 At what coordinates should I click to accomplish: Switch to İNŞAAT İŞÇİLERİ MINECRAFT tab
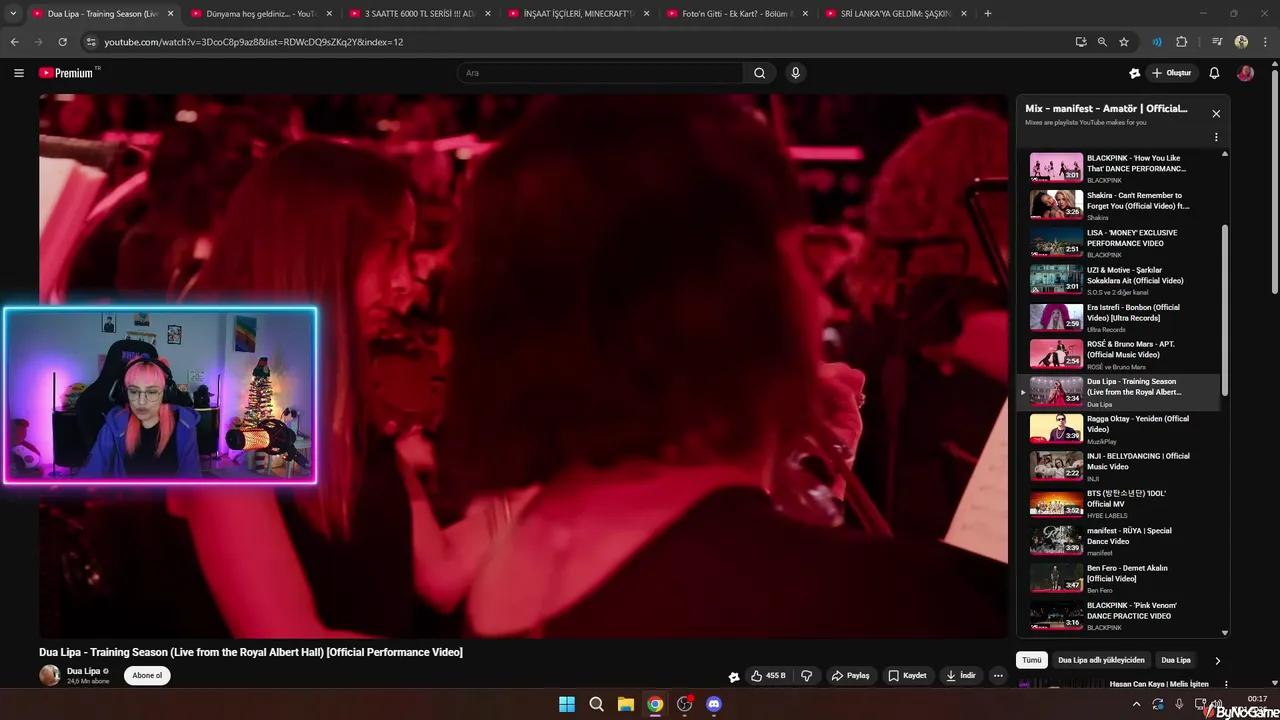(x=579, y=14)
